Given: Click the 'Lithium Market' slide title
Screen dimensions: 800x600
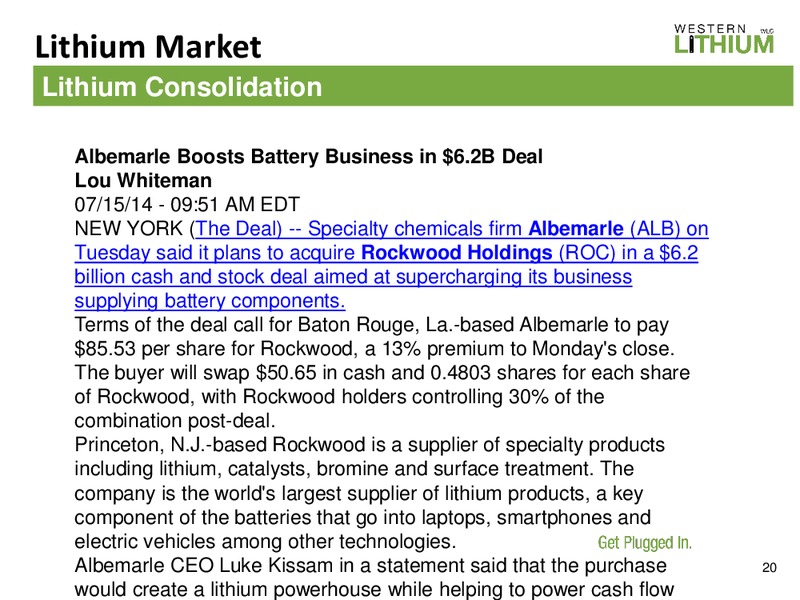Looking at the screenshot, I should click(x=148, y=46).
